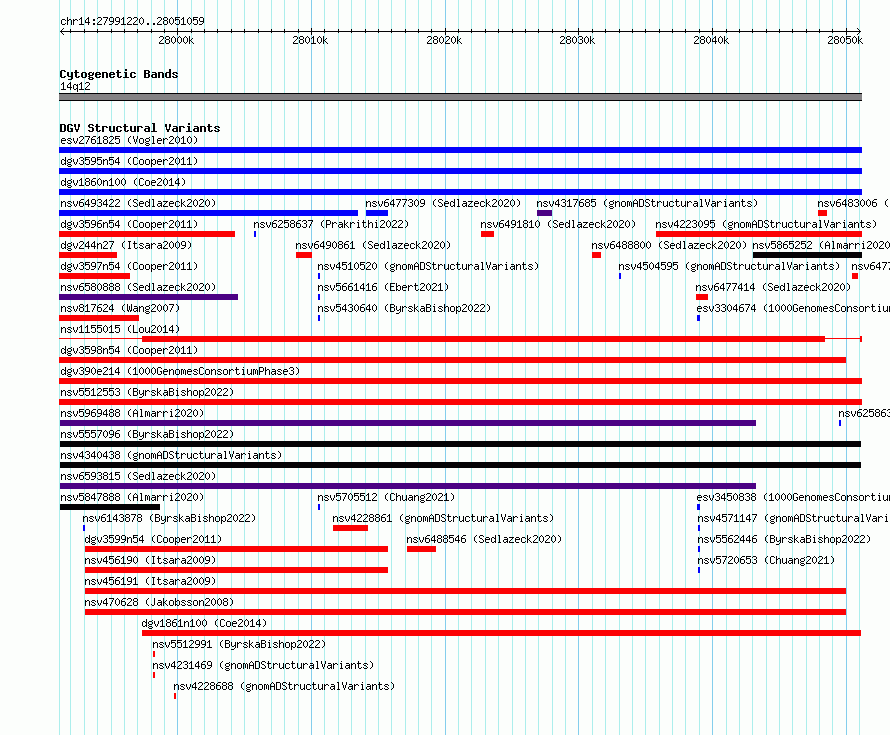The image size is (890, 735).
Task: Open the nsv6593815 (Sedlazeck2020) label
Action: tap(138, 476)
